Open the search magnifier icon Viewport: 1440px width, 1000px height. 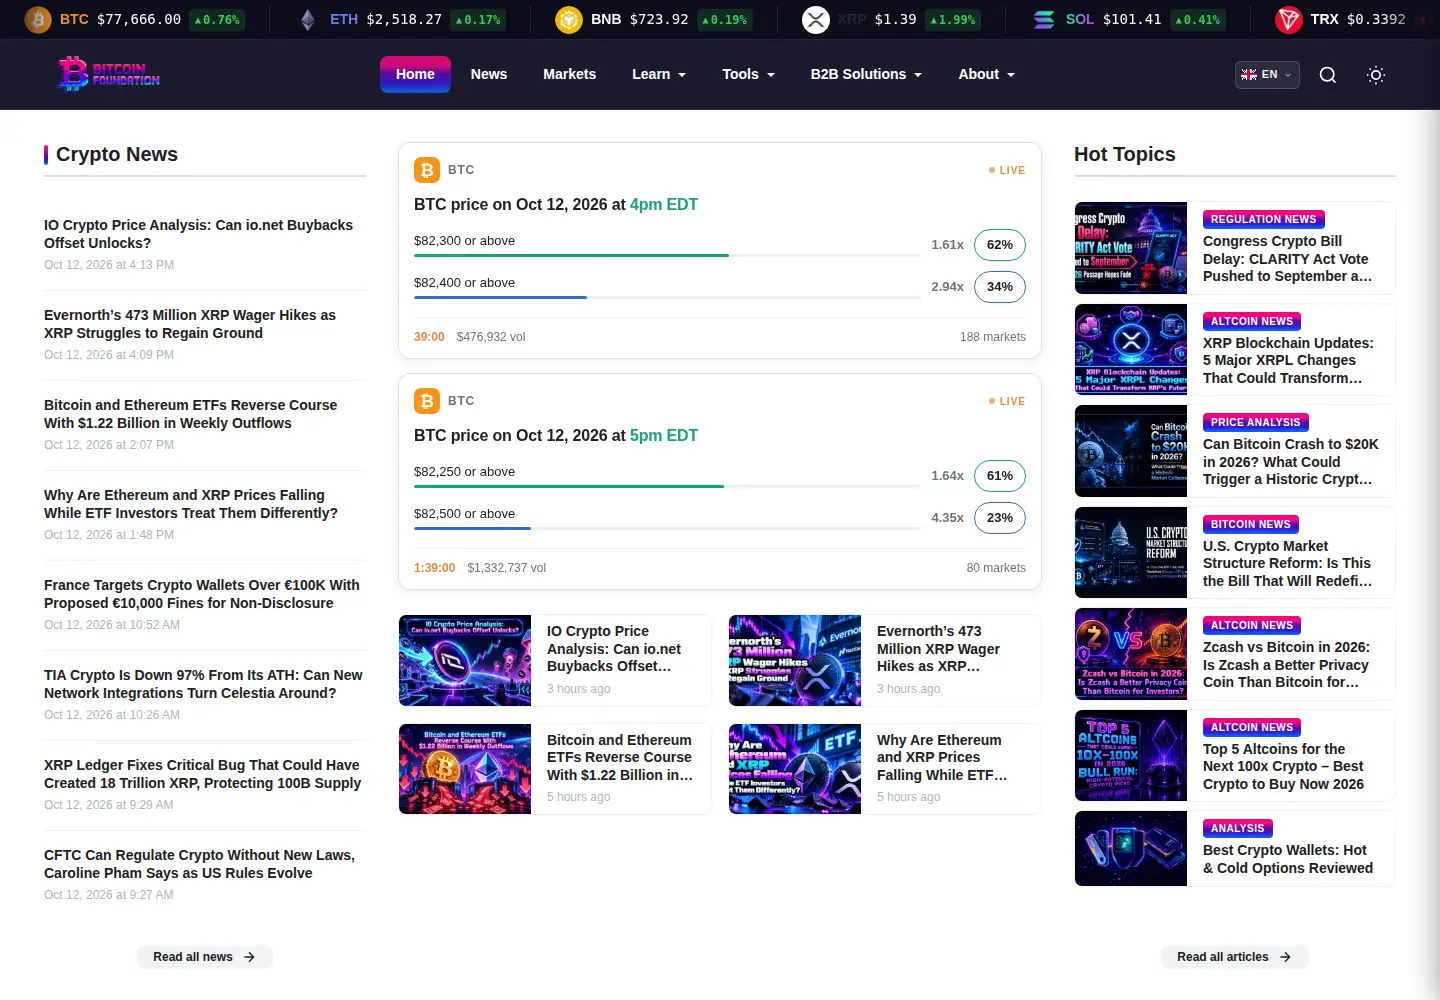[x=1327, y=75]
